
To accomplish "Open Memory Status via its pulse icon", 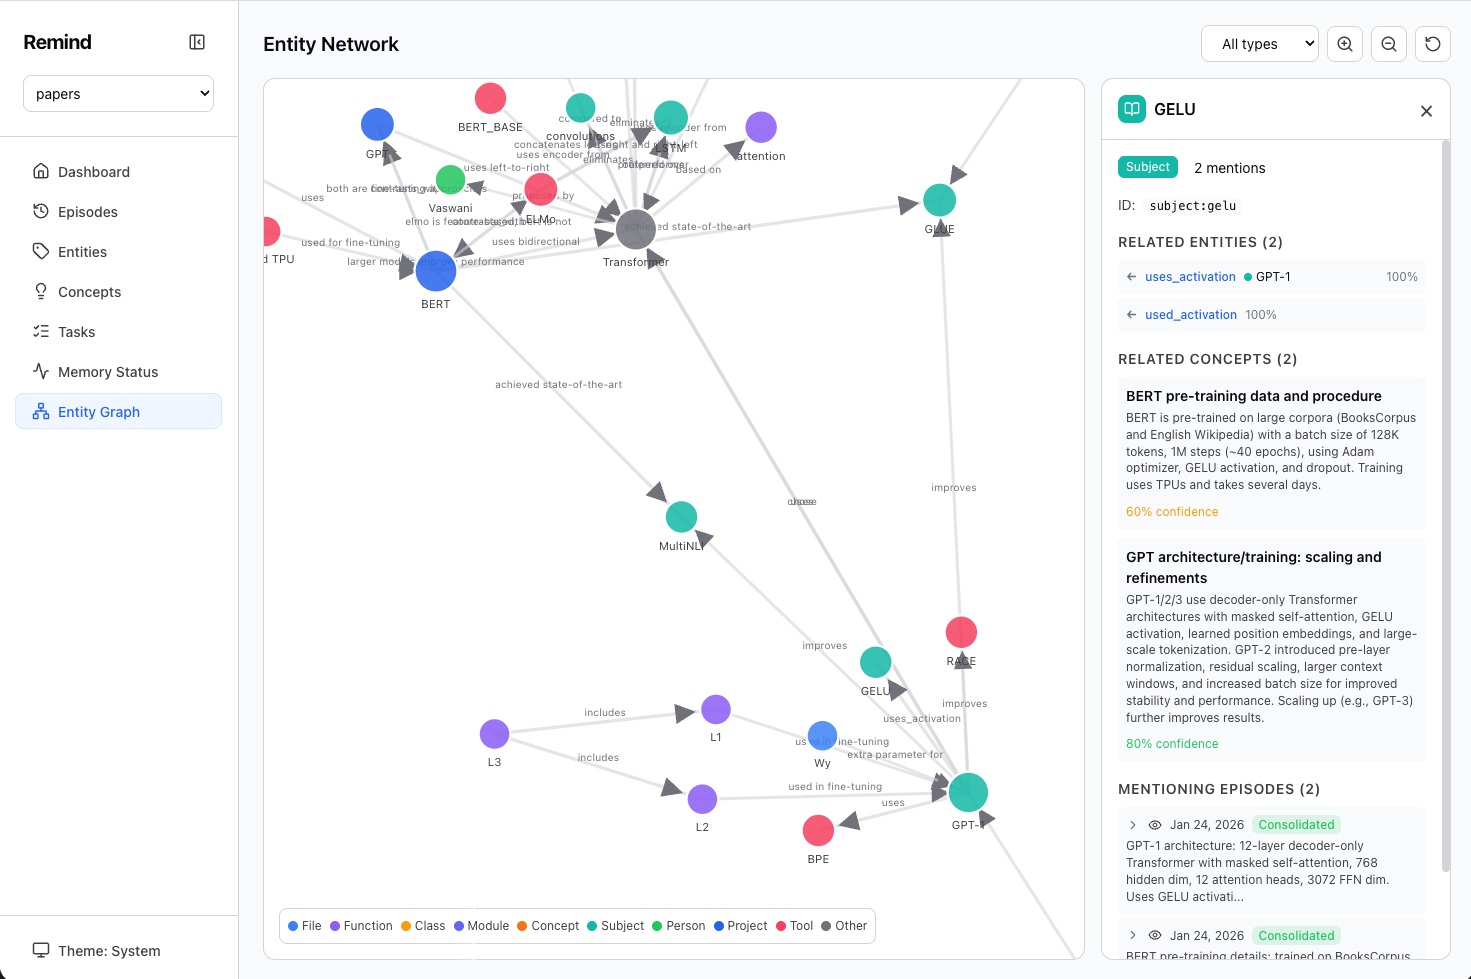I will [x=40, y=371].
